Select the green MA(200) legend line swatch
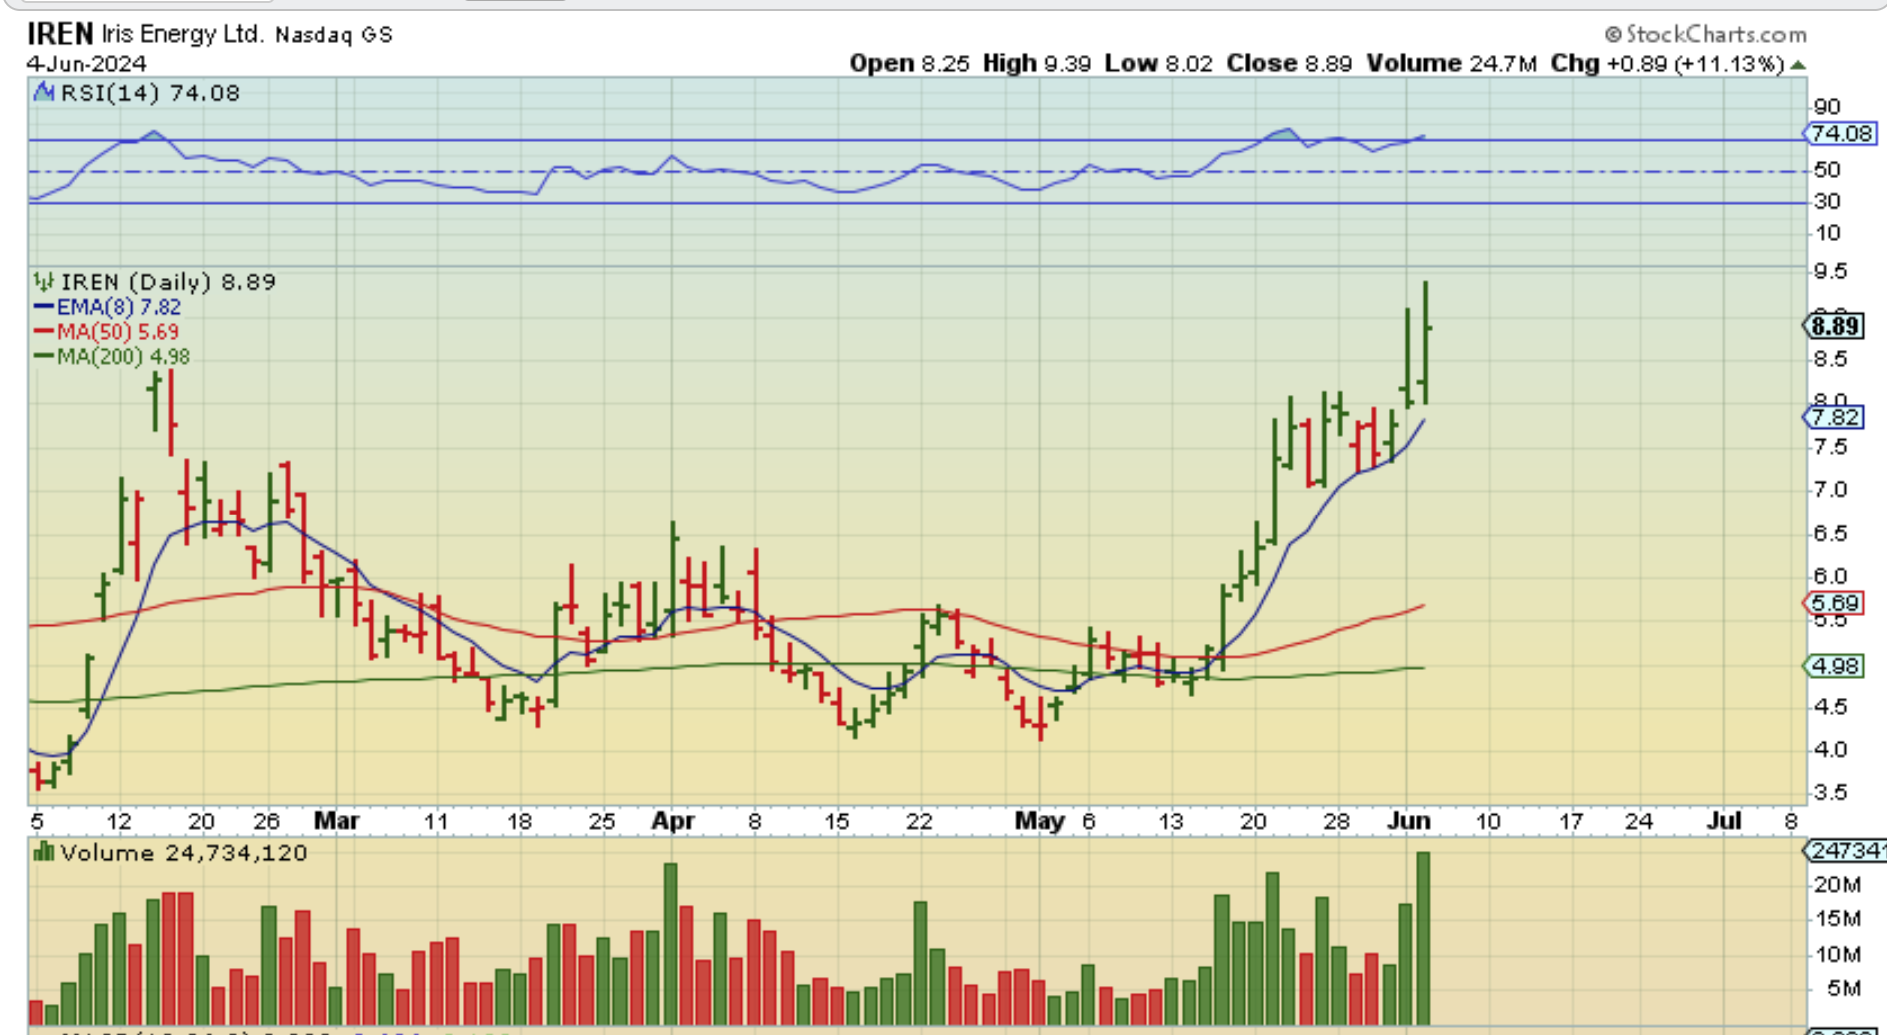 (x=44, y=356)
